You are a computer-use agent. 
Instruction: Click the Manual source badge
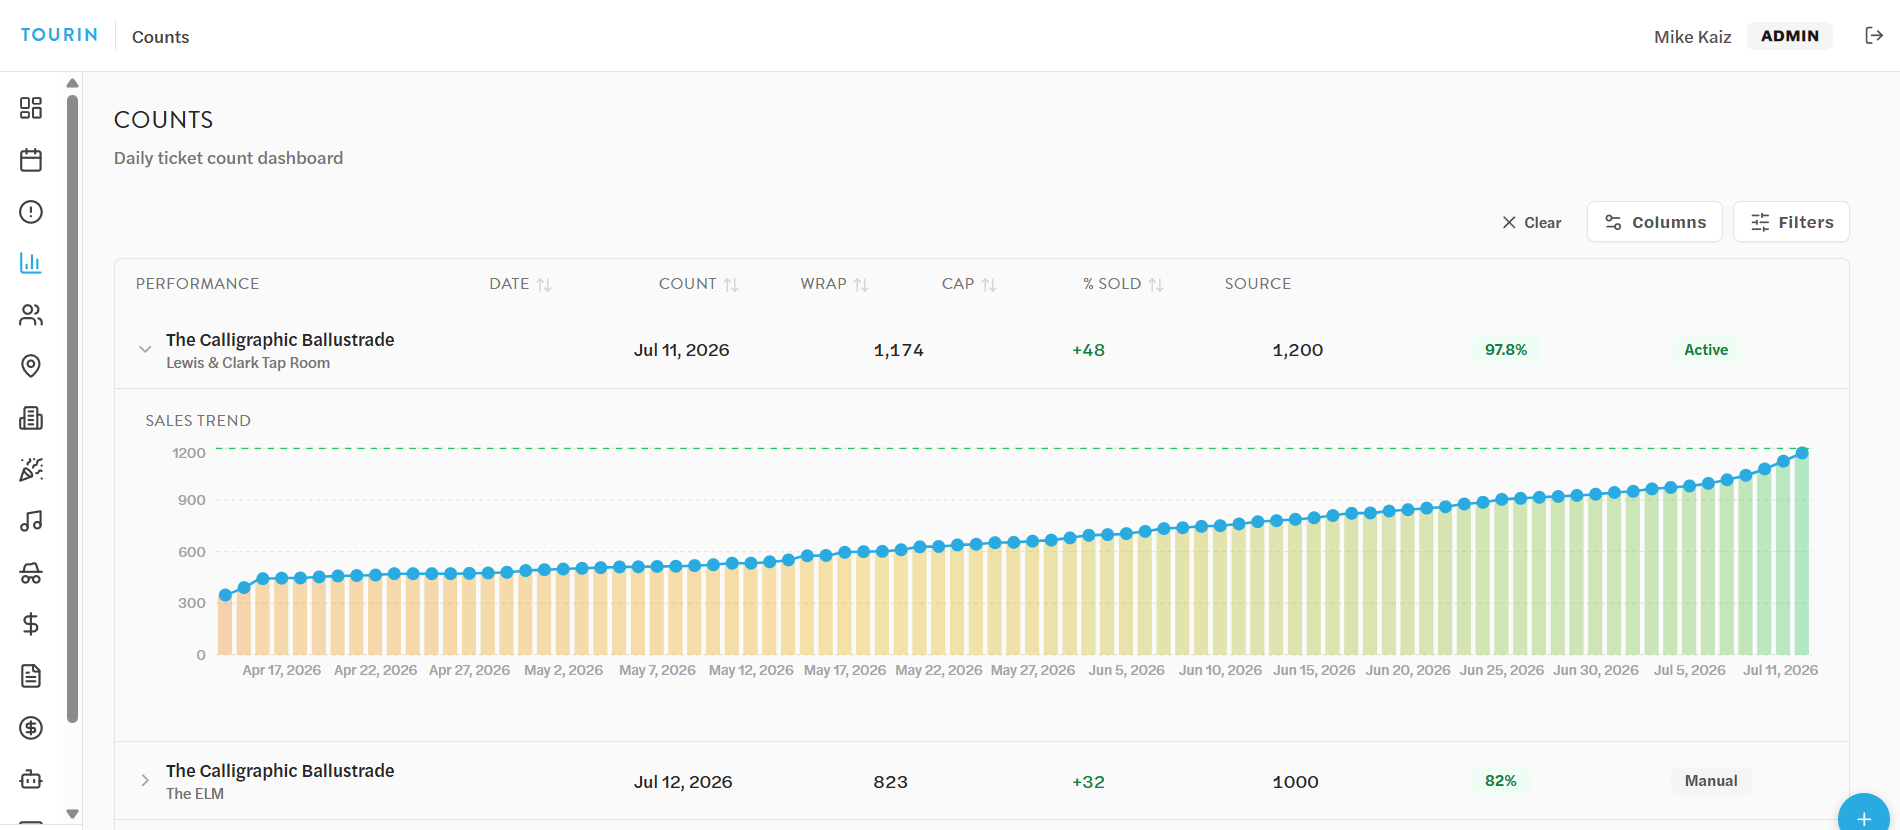[1711, 781]
